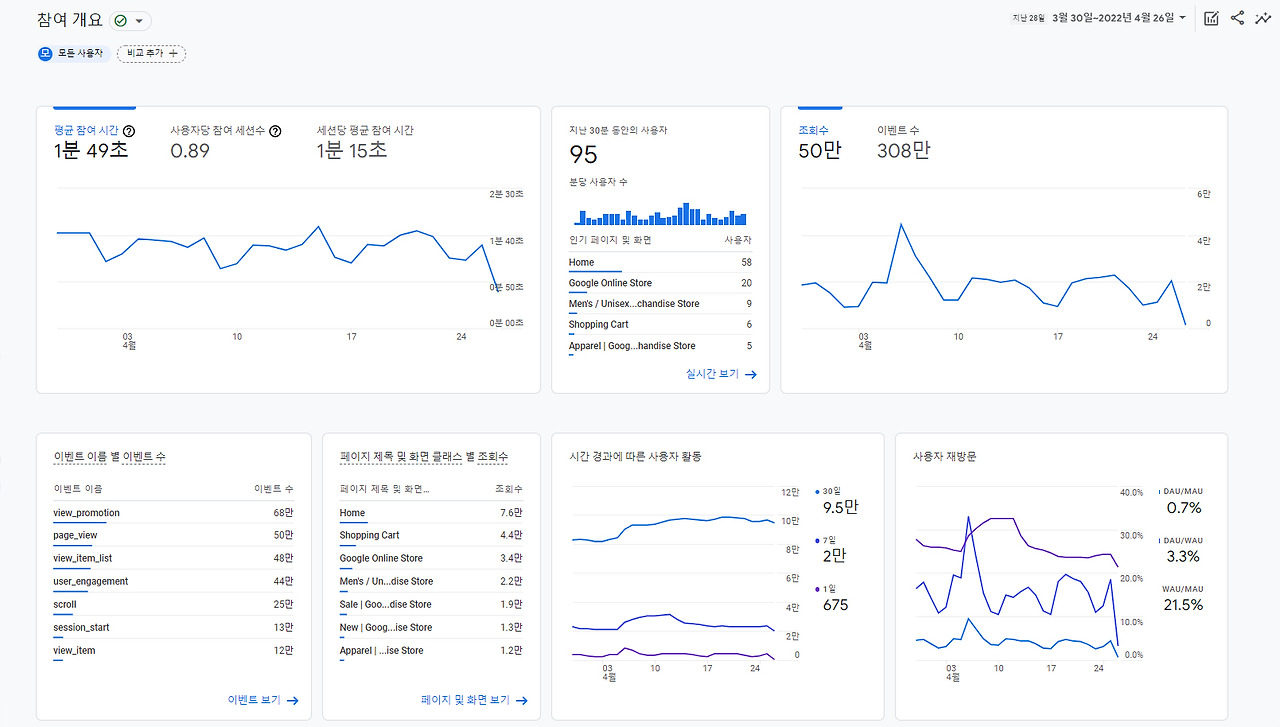This screenshot has width=1280, height=727.
Task: Click the help icon beside 사용자당 참여 세션수
Action: [275, 130]
